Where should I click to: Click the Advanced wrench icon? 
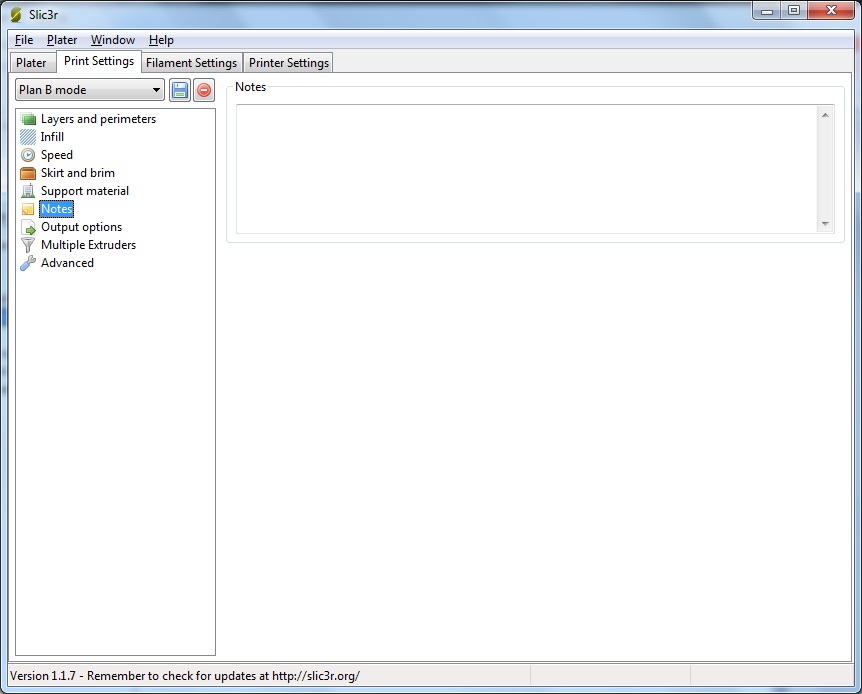[28, 263]
